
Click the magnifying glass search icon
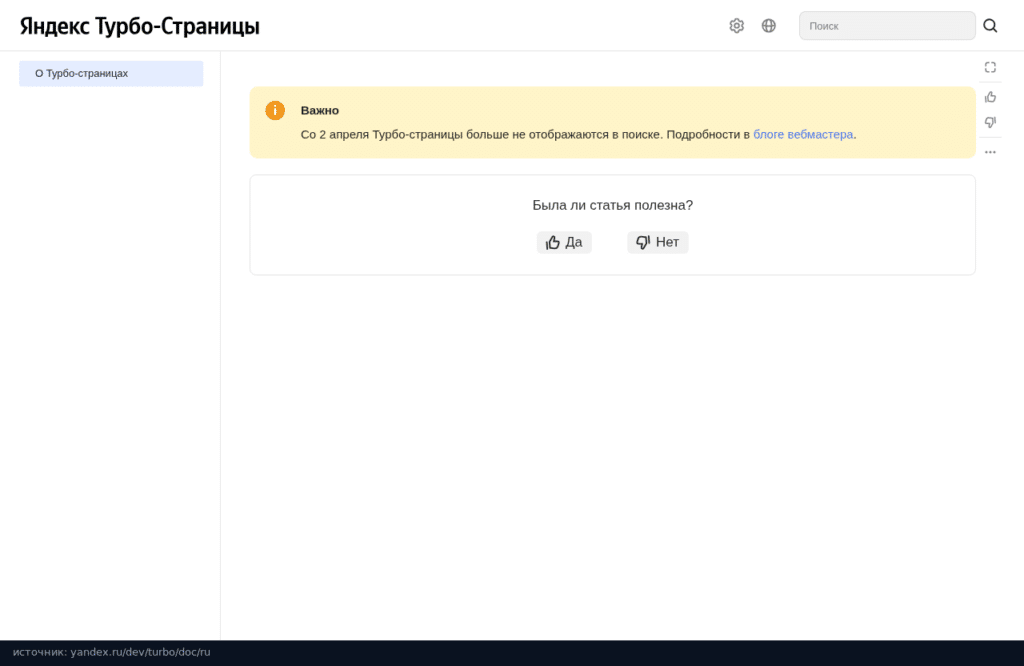click(990, 25)
